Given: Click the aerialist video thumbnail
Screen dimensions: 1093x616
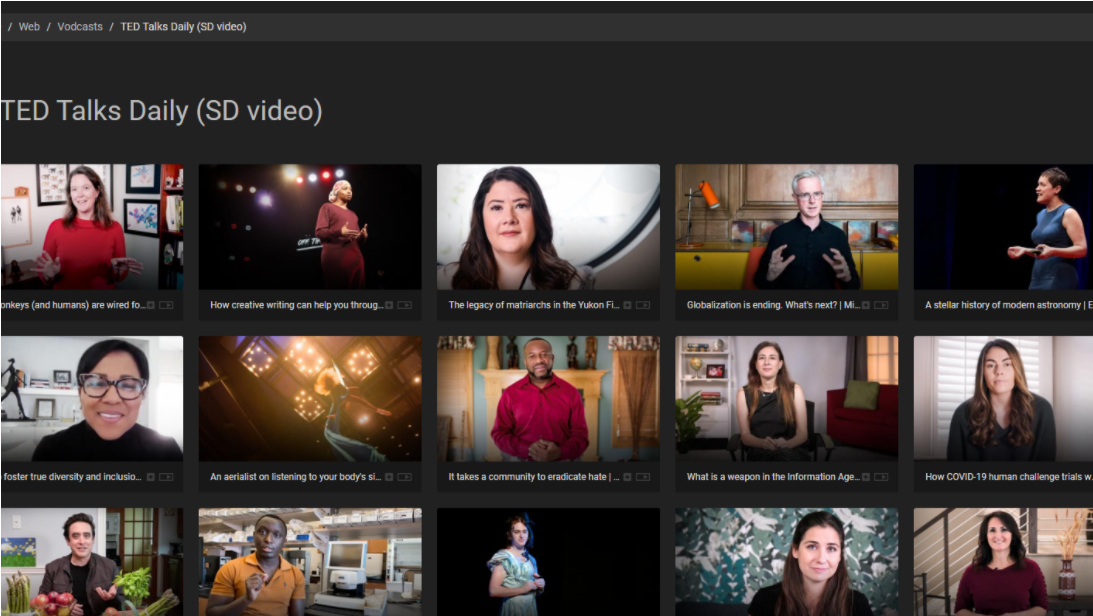Looking at the screenshot, I should coord(310,399).
